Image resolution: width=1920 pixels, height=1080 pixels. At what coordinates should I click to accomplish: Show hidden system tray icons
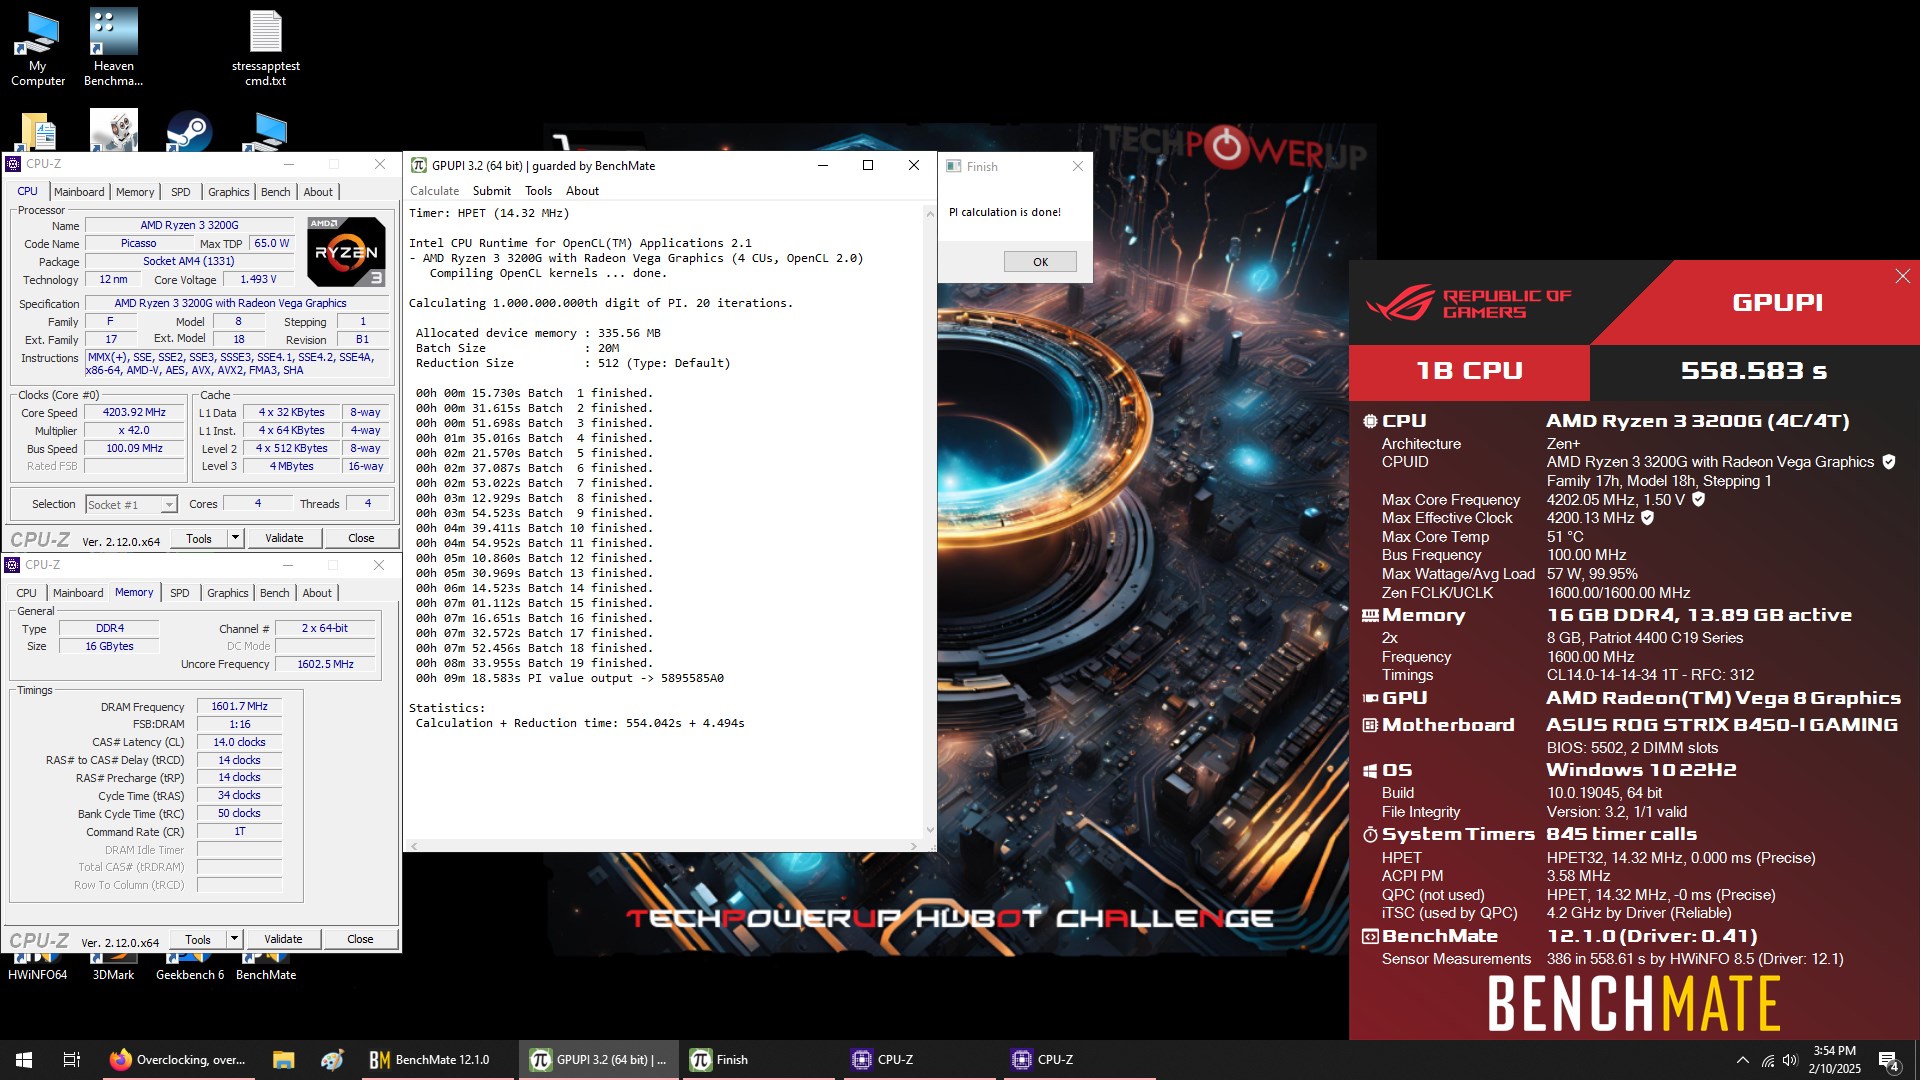1742,1060
